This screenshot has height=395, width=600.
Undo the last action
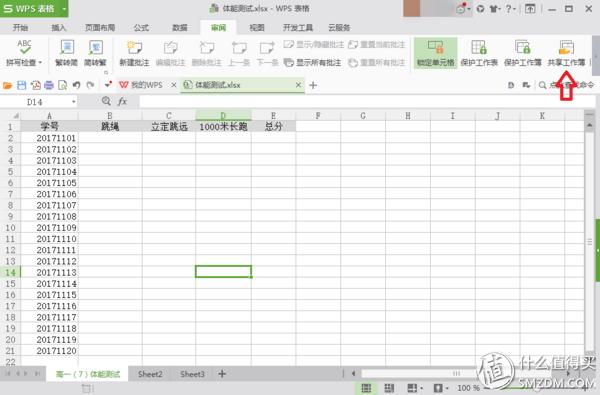coord(76,85)
